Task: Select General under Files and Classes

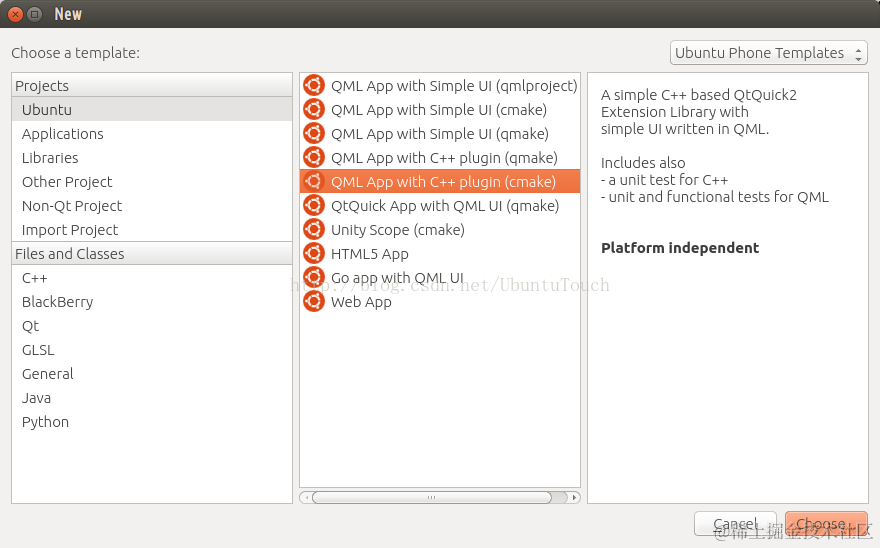Action: tap(152, 373)
